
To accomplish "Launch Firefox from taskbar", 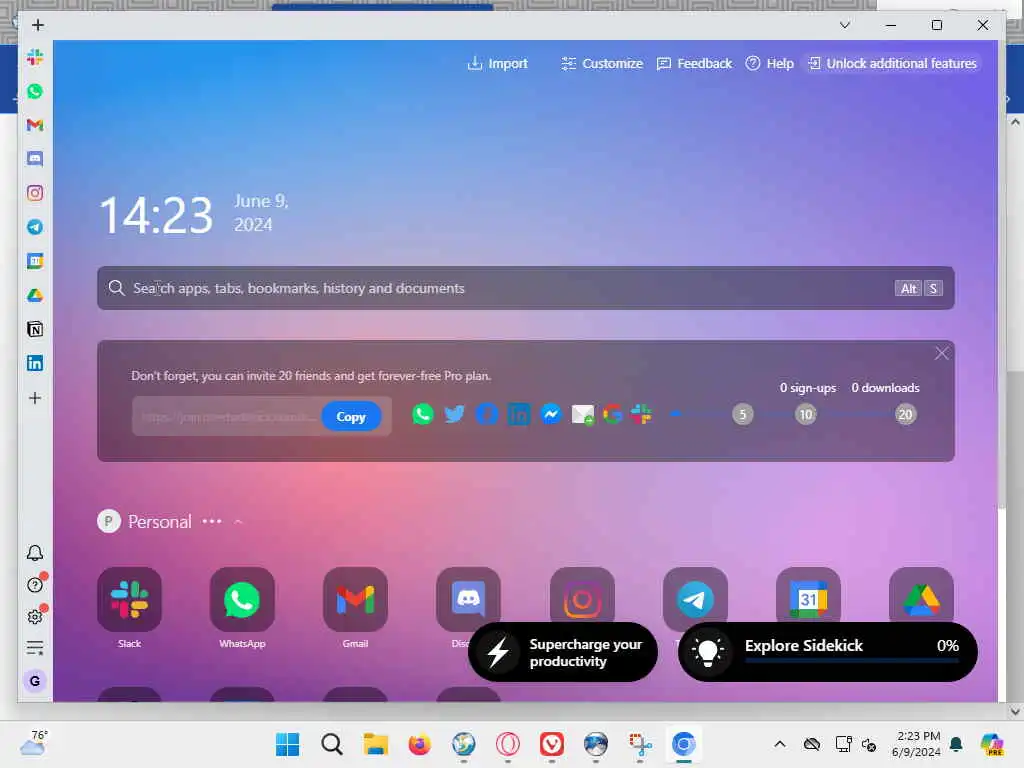I will [419, 744].
